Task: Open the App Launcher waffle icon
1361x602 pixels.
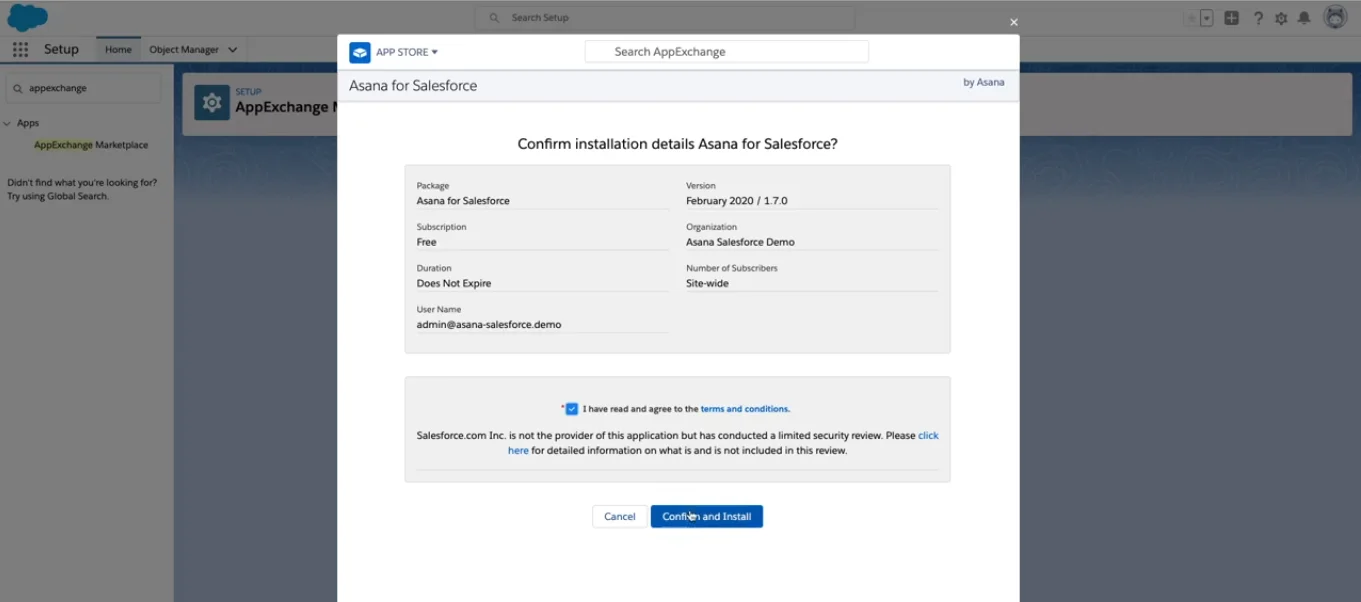Action: (20, 49)
